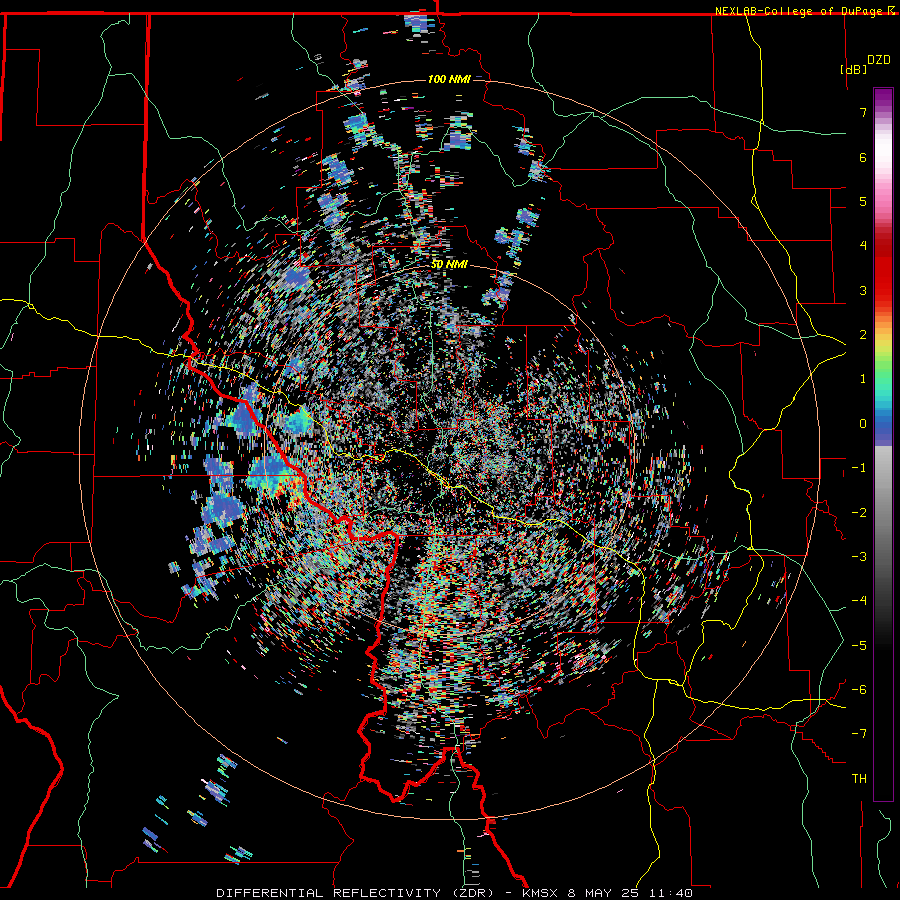
Task: Click the -4 value on color scale
Action: [859, 601]
